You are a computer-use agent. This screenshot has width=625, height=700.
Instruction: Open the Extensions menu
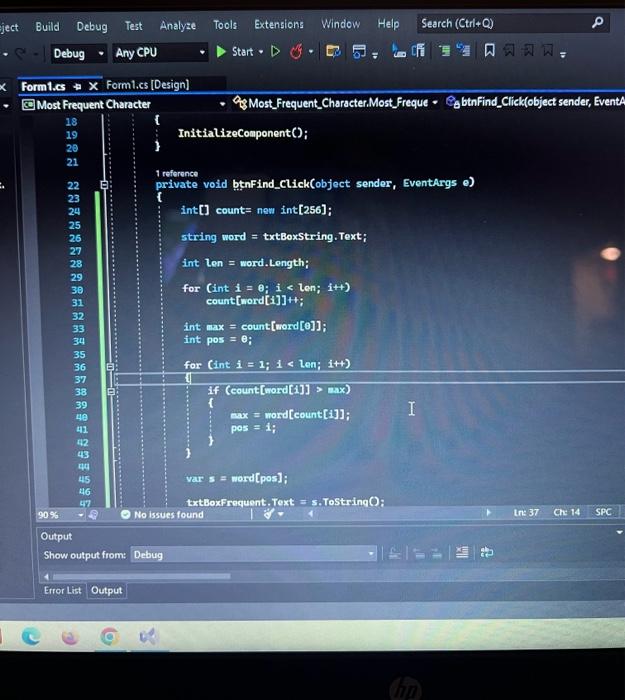pos(279,24)
